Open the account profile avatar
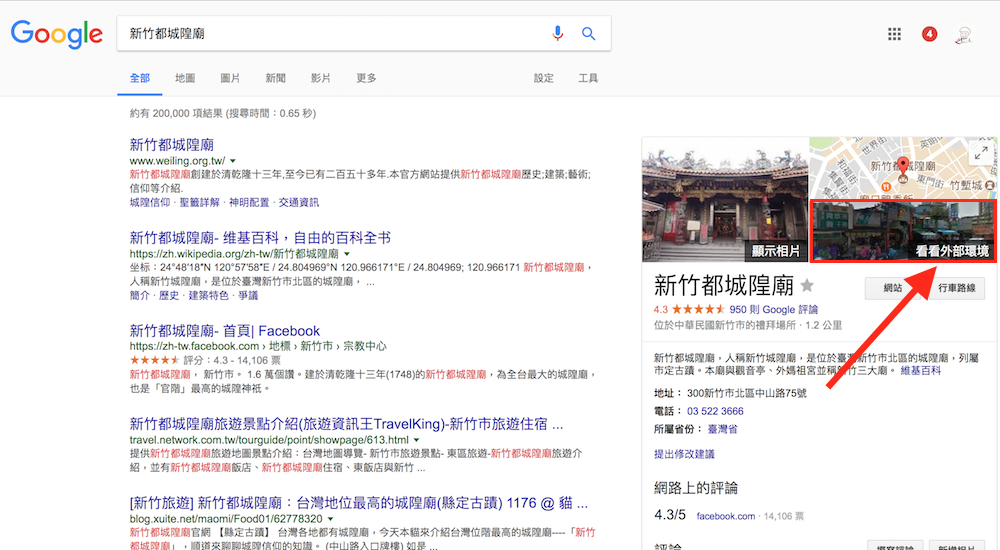Image resolution: width=1000 pixels, height=550 pixels. (x=964, y=34)
